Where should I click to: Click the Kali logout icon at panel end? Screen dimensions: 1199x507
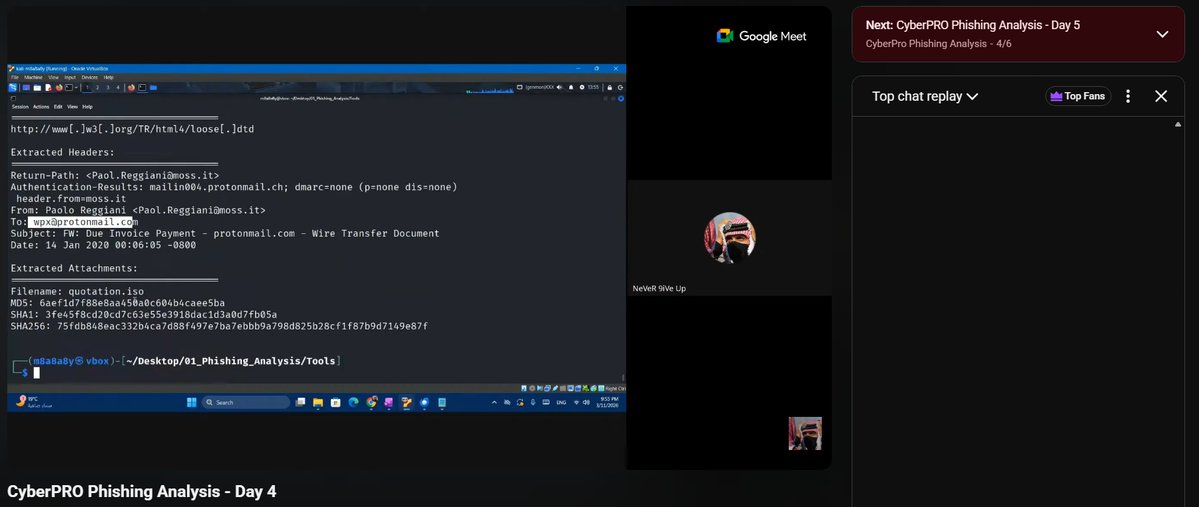click(x=620, y=87)
